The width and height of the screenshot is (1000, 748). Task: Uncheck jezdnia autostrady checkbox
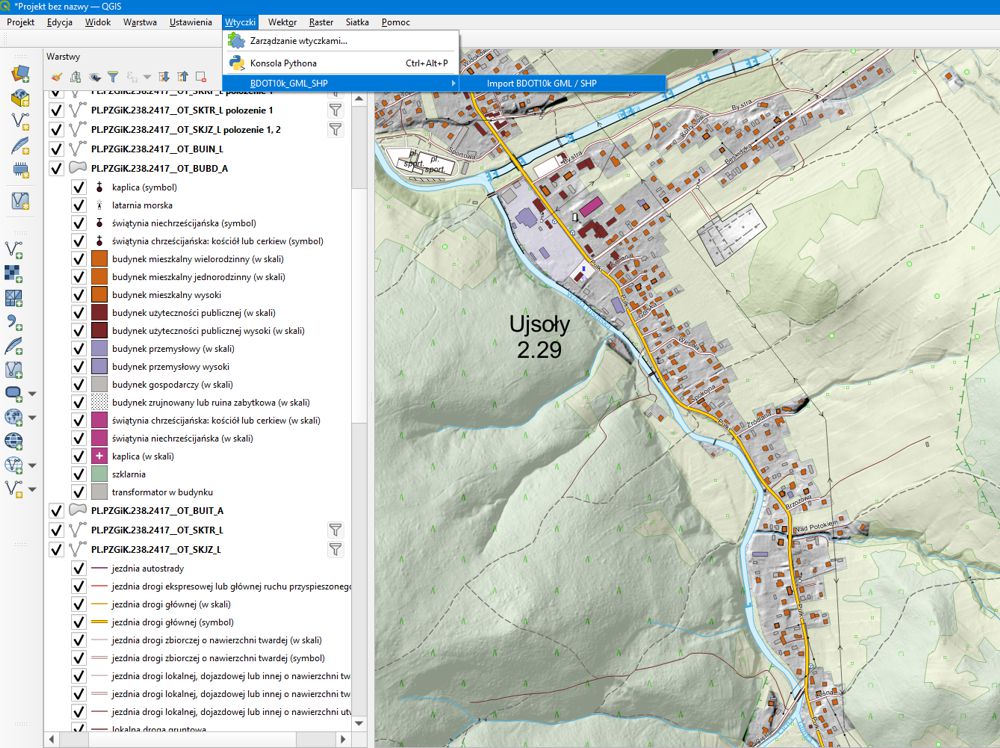tap(78, 568)
